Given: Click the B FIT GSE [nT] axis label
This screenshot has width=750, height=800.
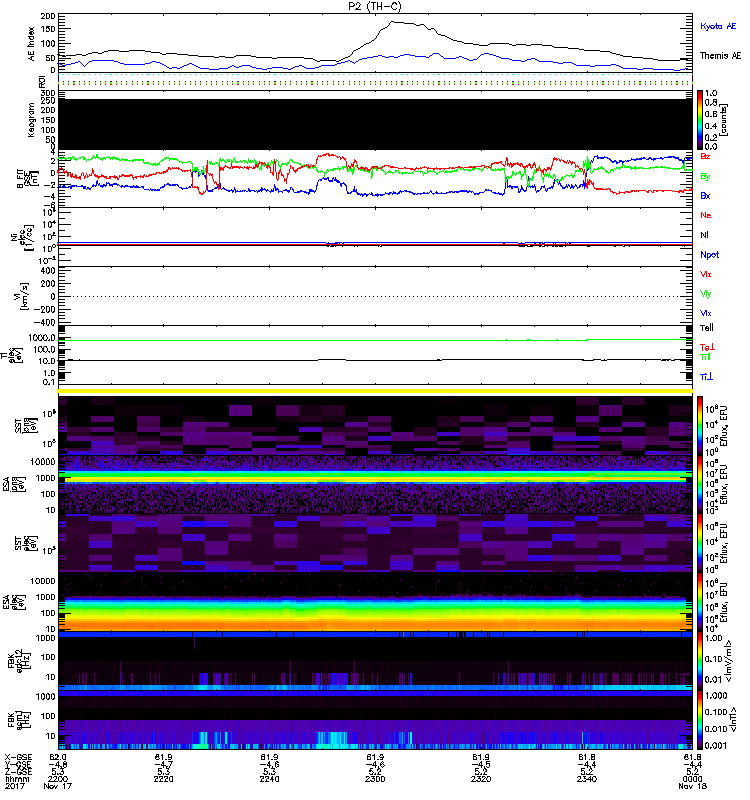Looking at the screenshot, I should pyautogui.click(x=26, y=179).
